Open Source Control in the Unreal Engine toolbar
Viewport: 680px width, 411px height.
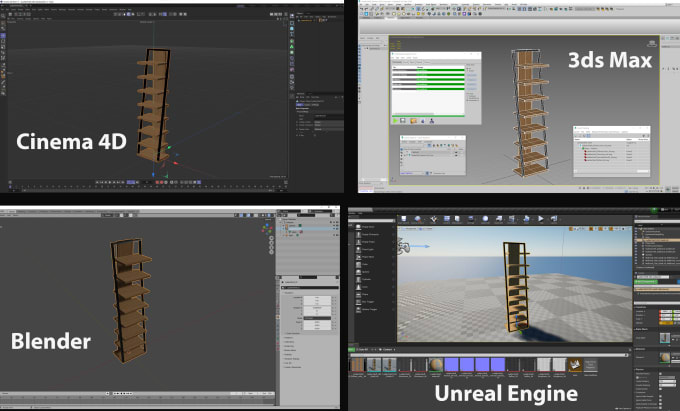[x=418, y=220]
